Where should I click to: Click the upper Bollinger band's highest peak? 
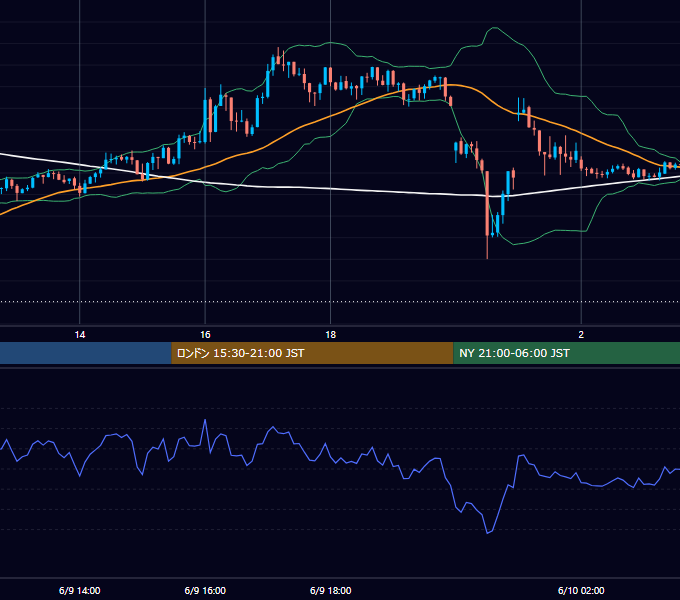(494, 27)
